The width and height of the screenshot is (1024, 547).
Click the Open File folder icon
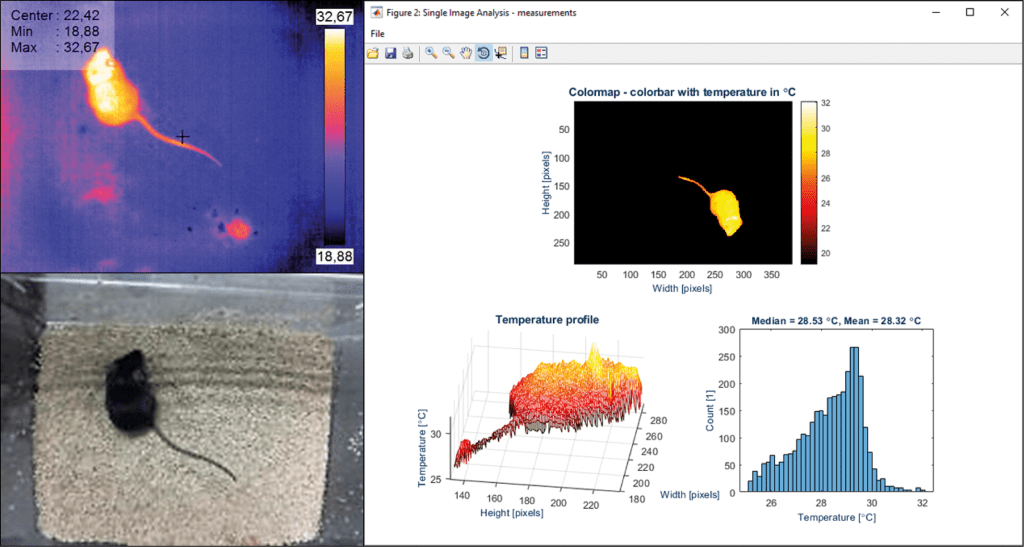[373, 53]
